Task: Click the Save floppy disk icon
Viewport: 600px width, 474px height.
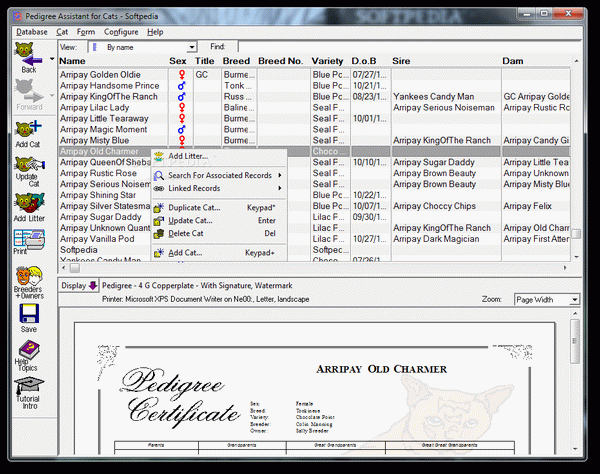Action: tap(28, 319)
